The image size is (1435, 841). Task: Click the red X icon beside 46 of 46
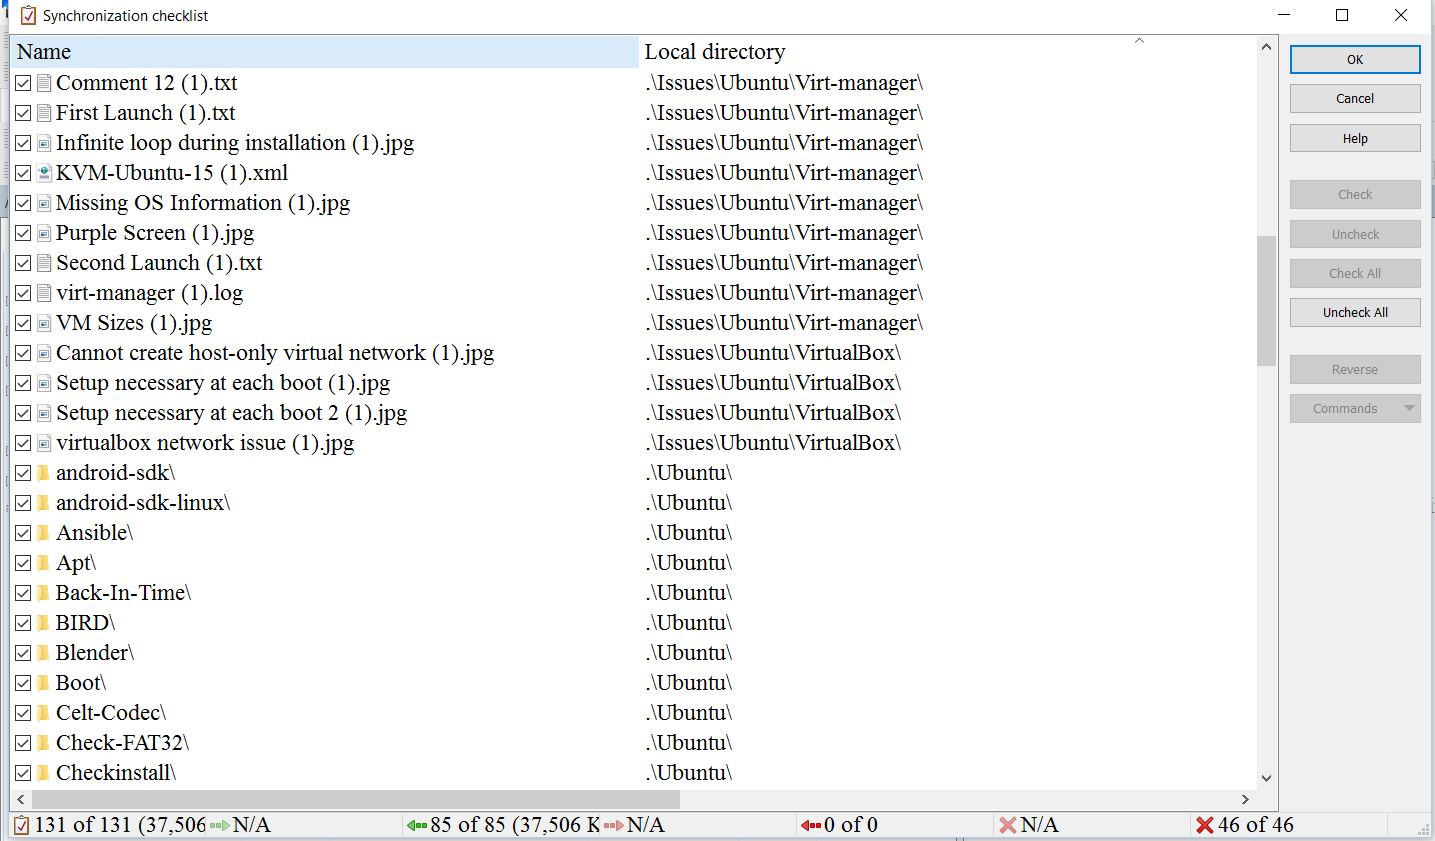coord(1204,825)
